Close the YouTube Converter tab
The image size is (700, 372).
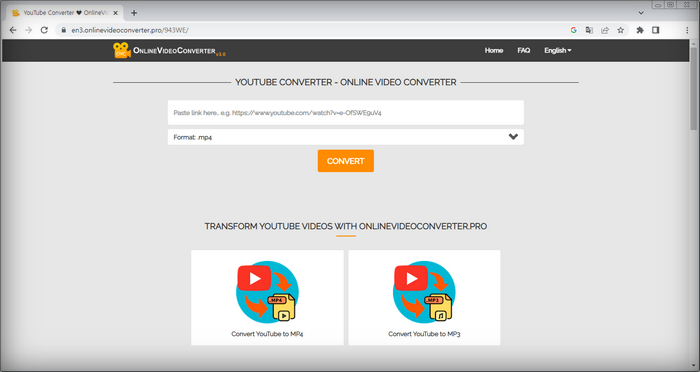[x=116, y=13]
